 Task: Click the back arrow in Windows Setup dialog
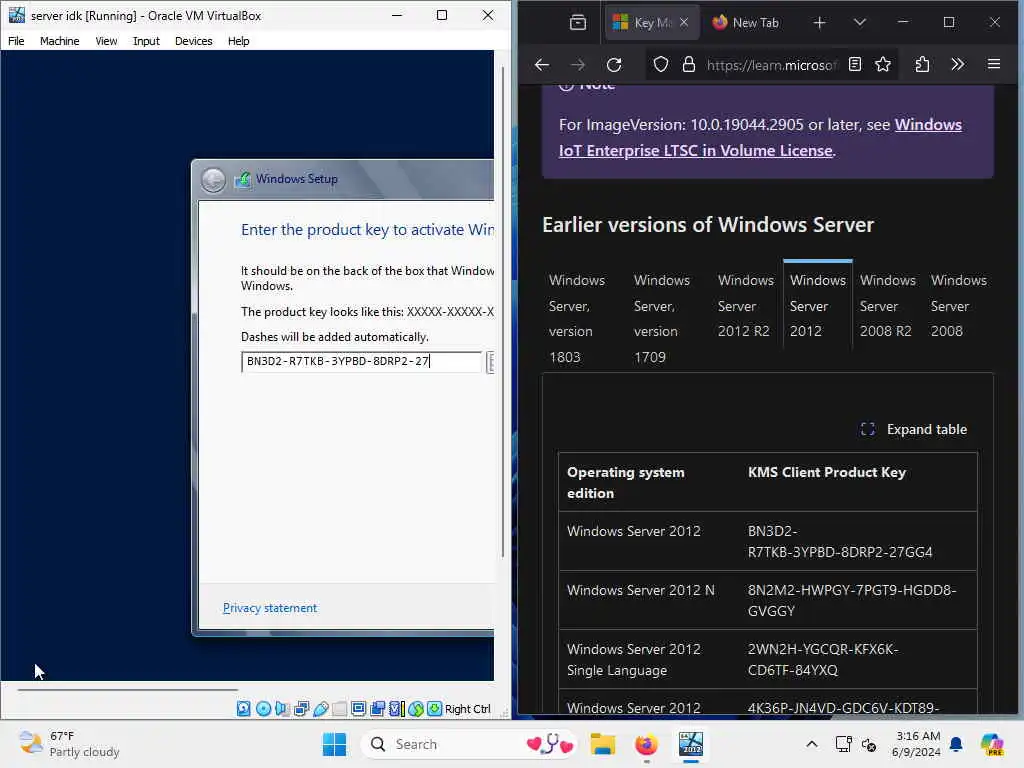pos(213,180)
